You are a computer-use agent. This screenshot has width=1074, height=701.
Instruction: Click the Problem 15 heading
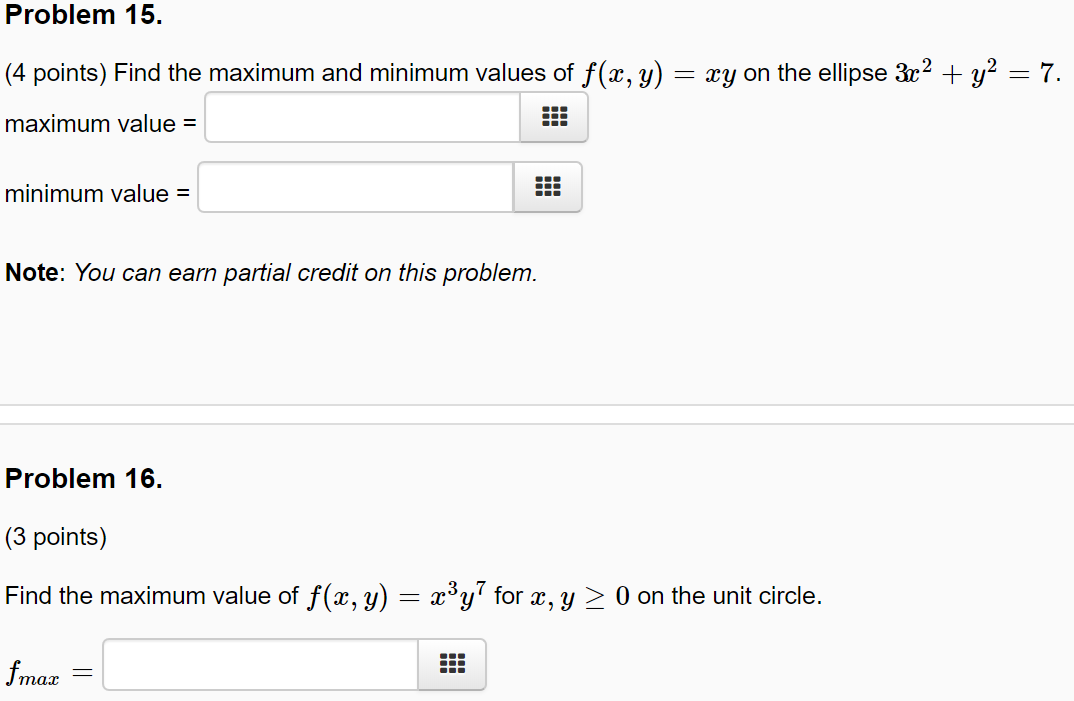(84, 14)
